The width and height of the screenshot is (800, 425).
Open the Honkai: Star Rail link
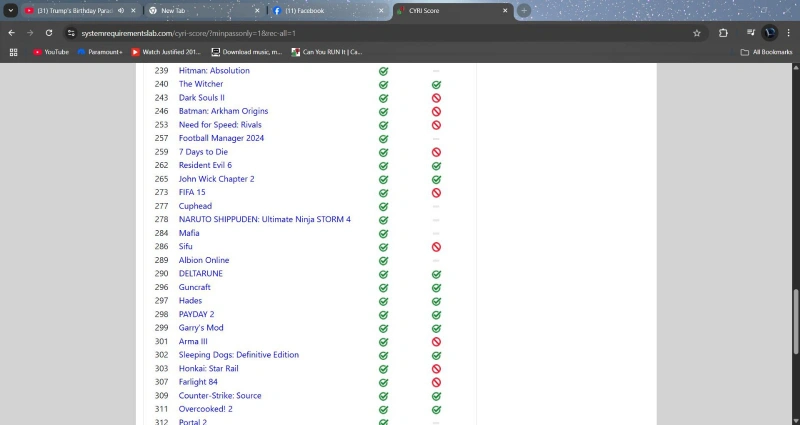click(x=209, y=368)
